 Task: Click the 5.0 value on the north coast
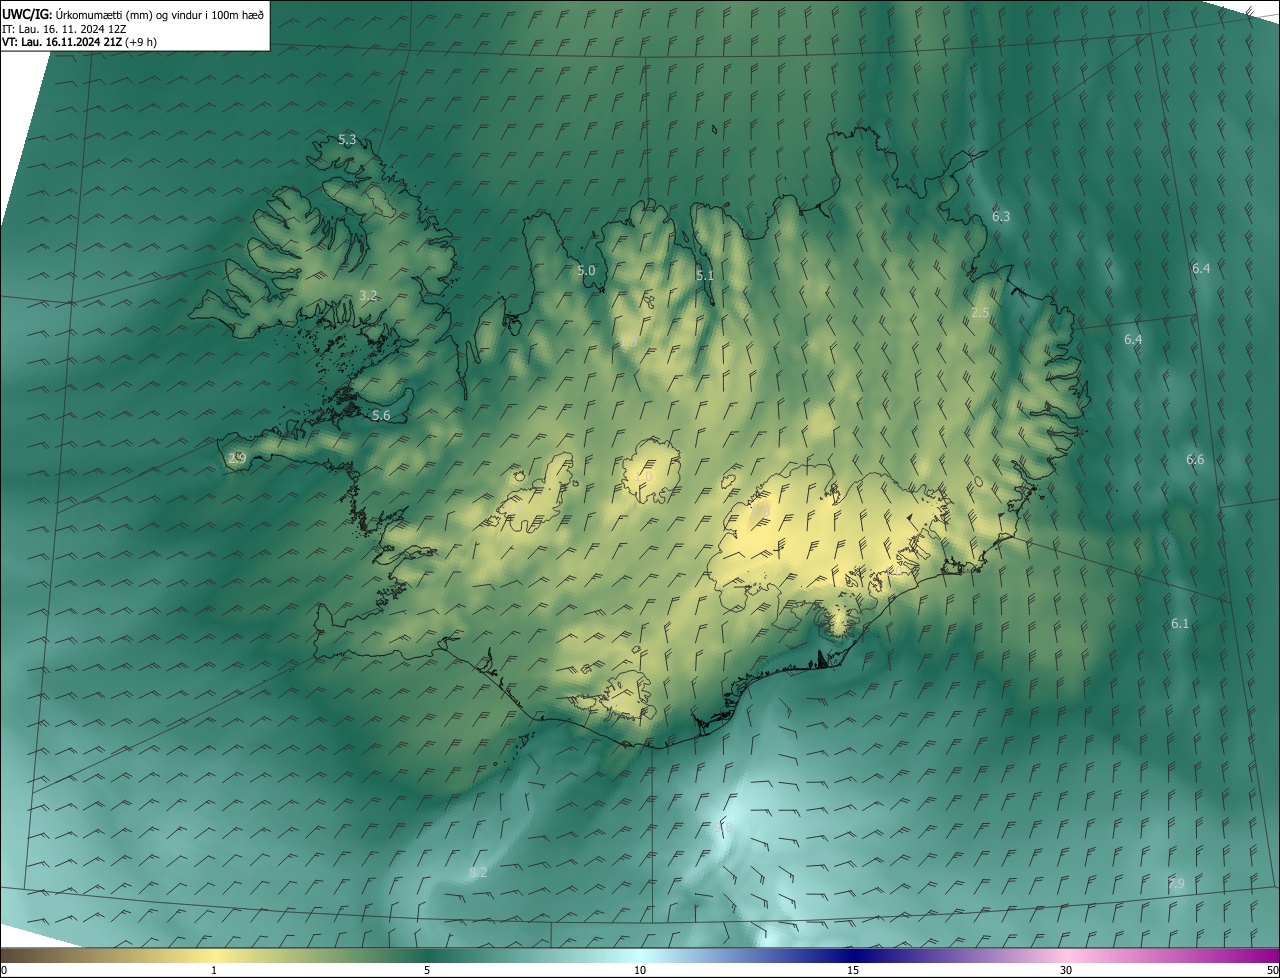pos(586,270)
